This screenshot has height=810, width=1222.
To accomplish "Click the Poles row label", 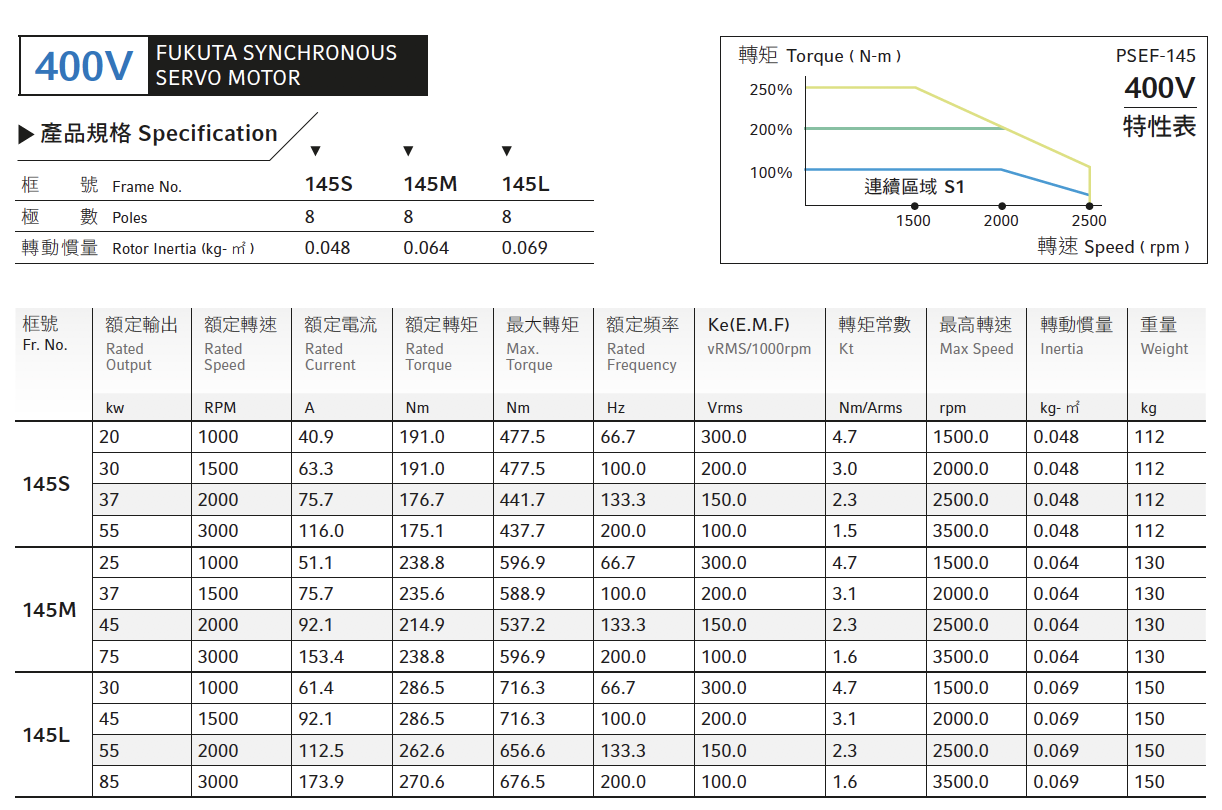I will pos(130,218).
